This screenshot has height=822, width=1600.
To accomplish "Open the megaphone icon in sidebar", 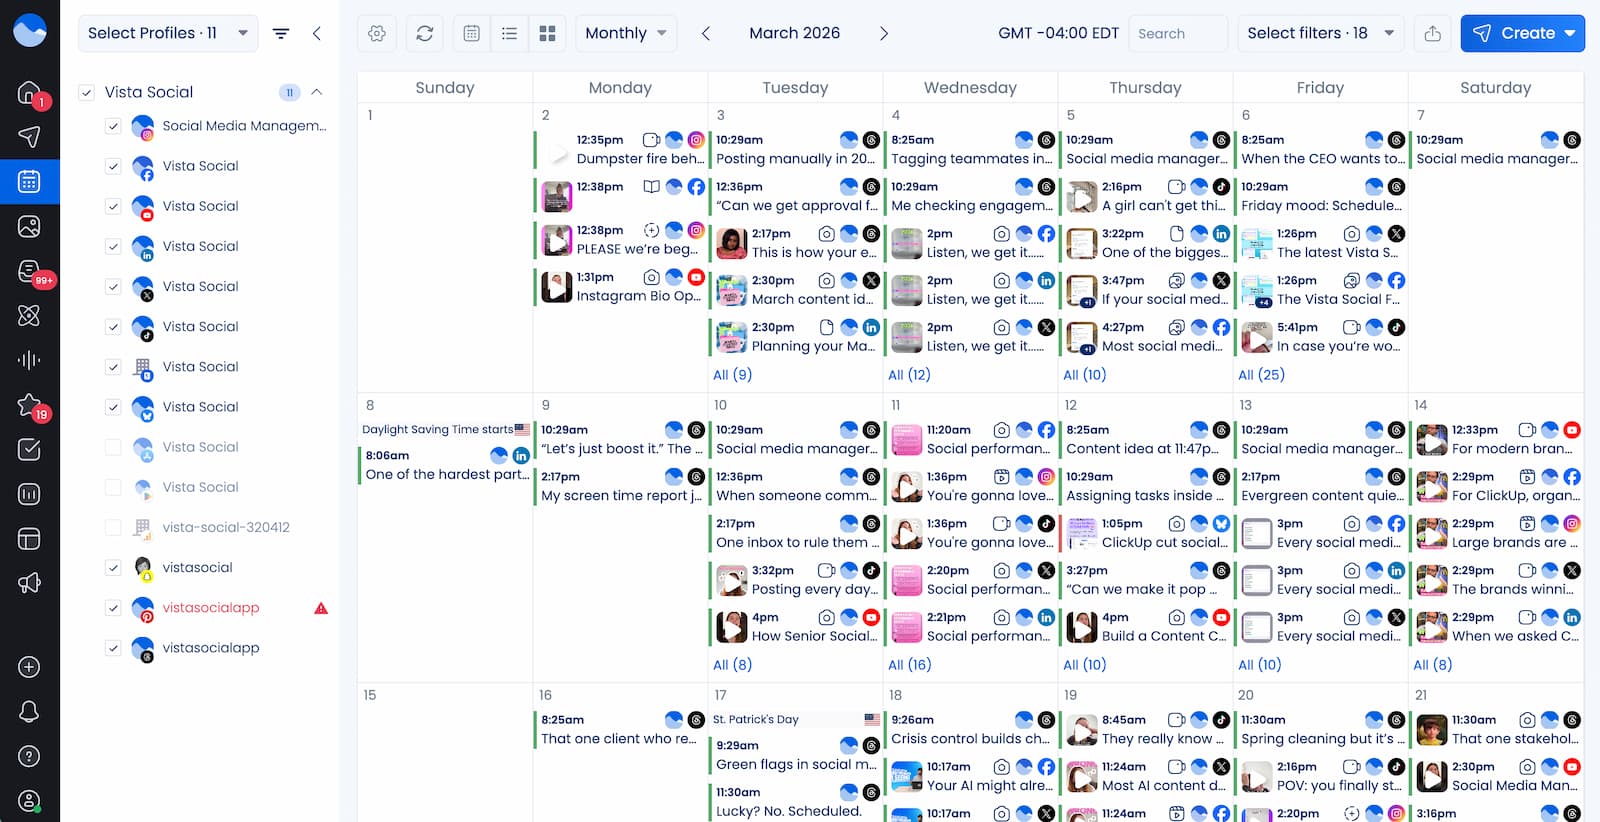I will point(29,583).
